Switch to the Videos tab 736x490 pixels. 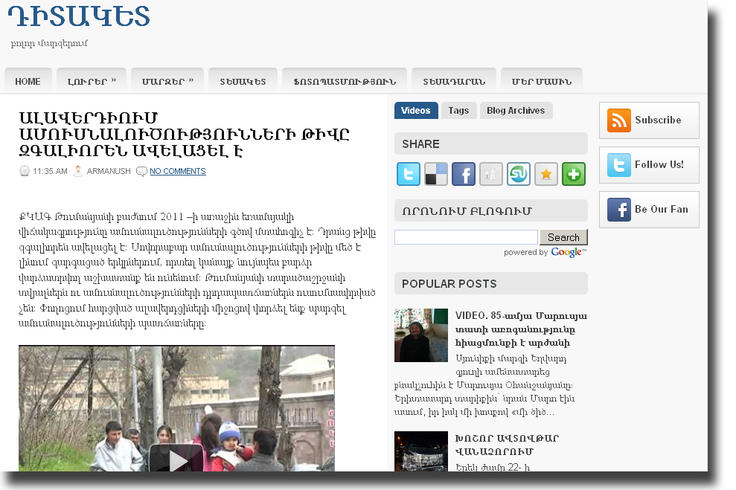415,111
